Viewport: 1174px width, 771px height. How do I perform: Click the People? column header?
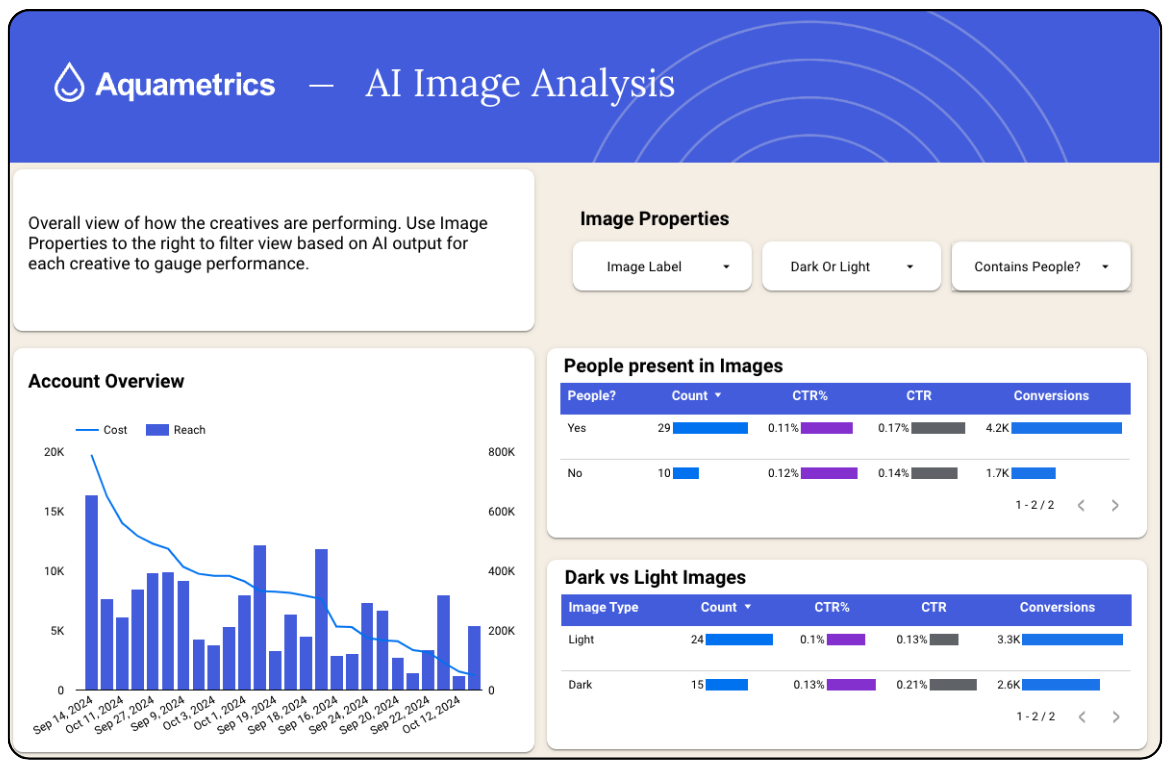pyautogui.click(x=592, y=396)
